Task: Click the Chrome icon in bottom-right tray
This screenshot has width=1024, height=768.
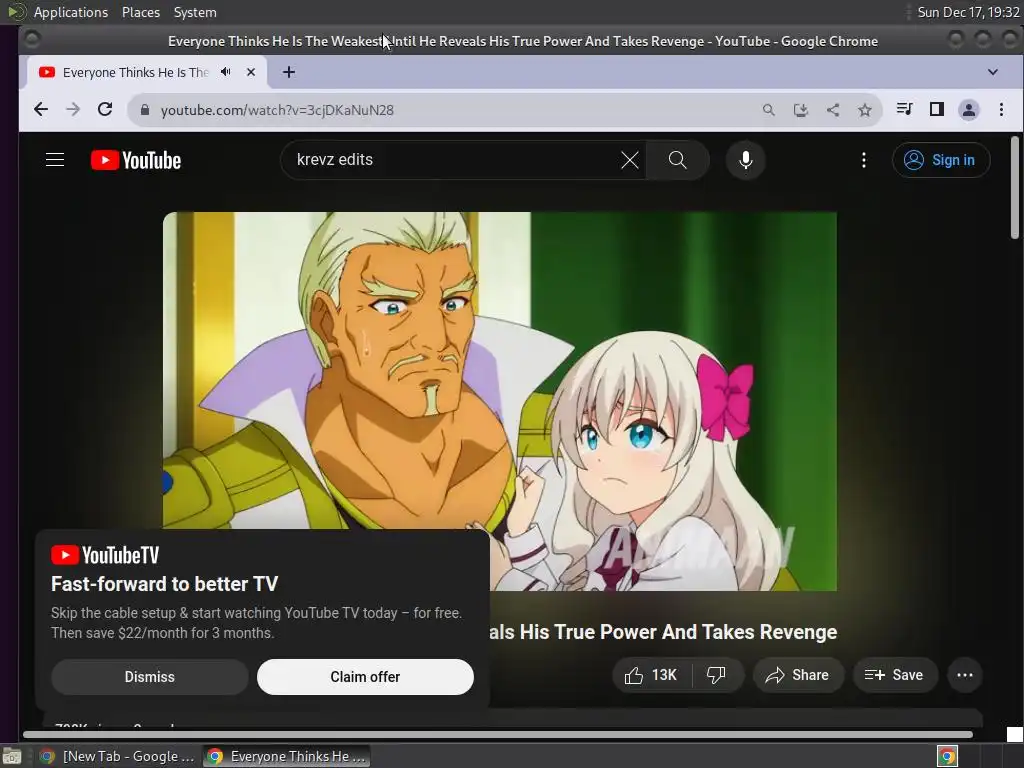Action: click(947, 756)
